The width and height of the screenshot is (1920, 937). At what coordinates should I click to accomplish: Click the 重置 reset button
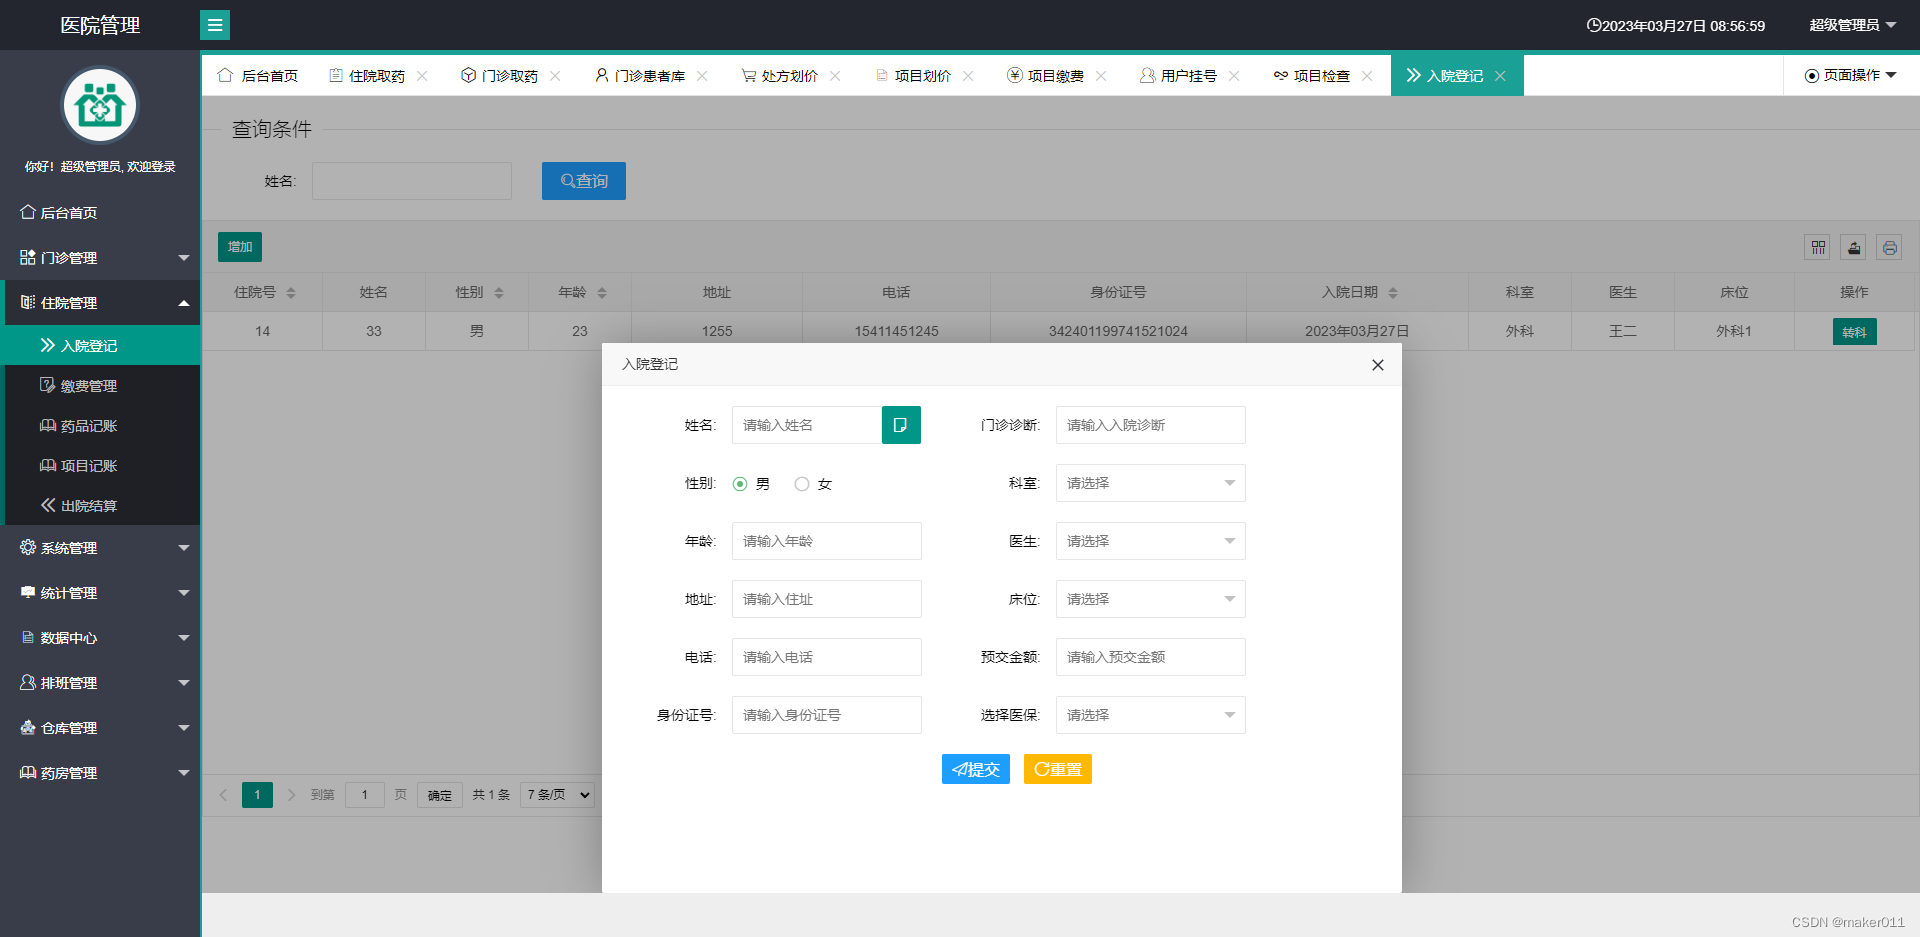click(1058, 769)
